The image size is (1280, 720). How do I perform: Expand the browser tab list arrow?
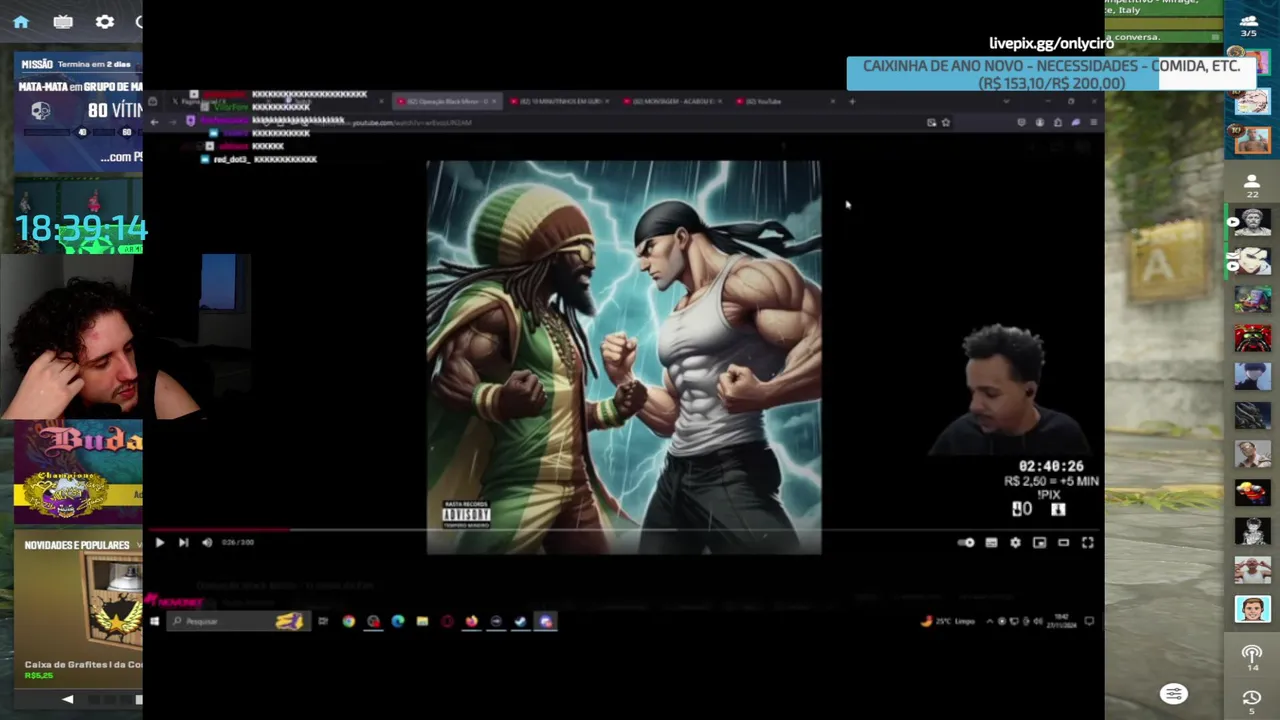pos(1006,101)
